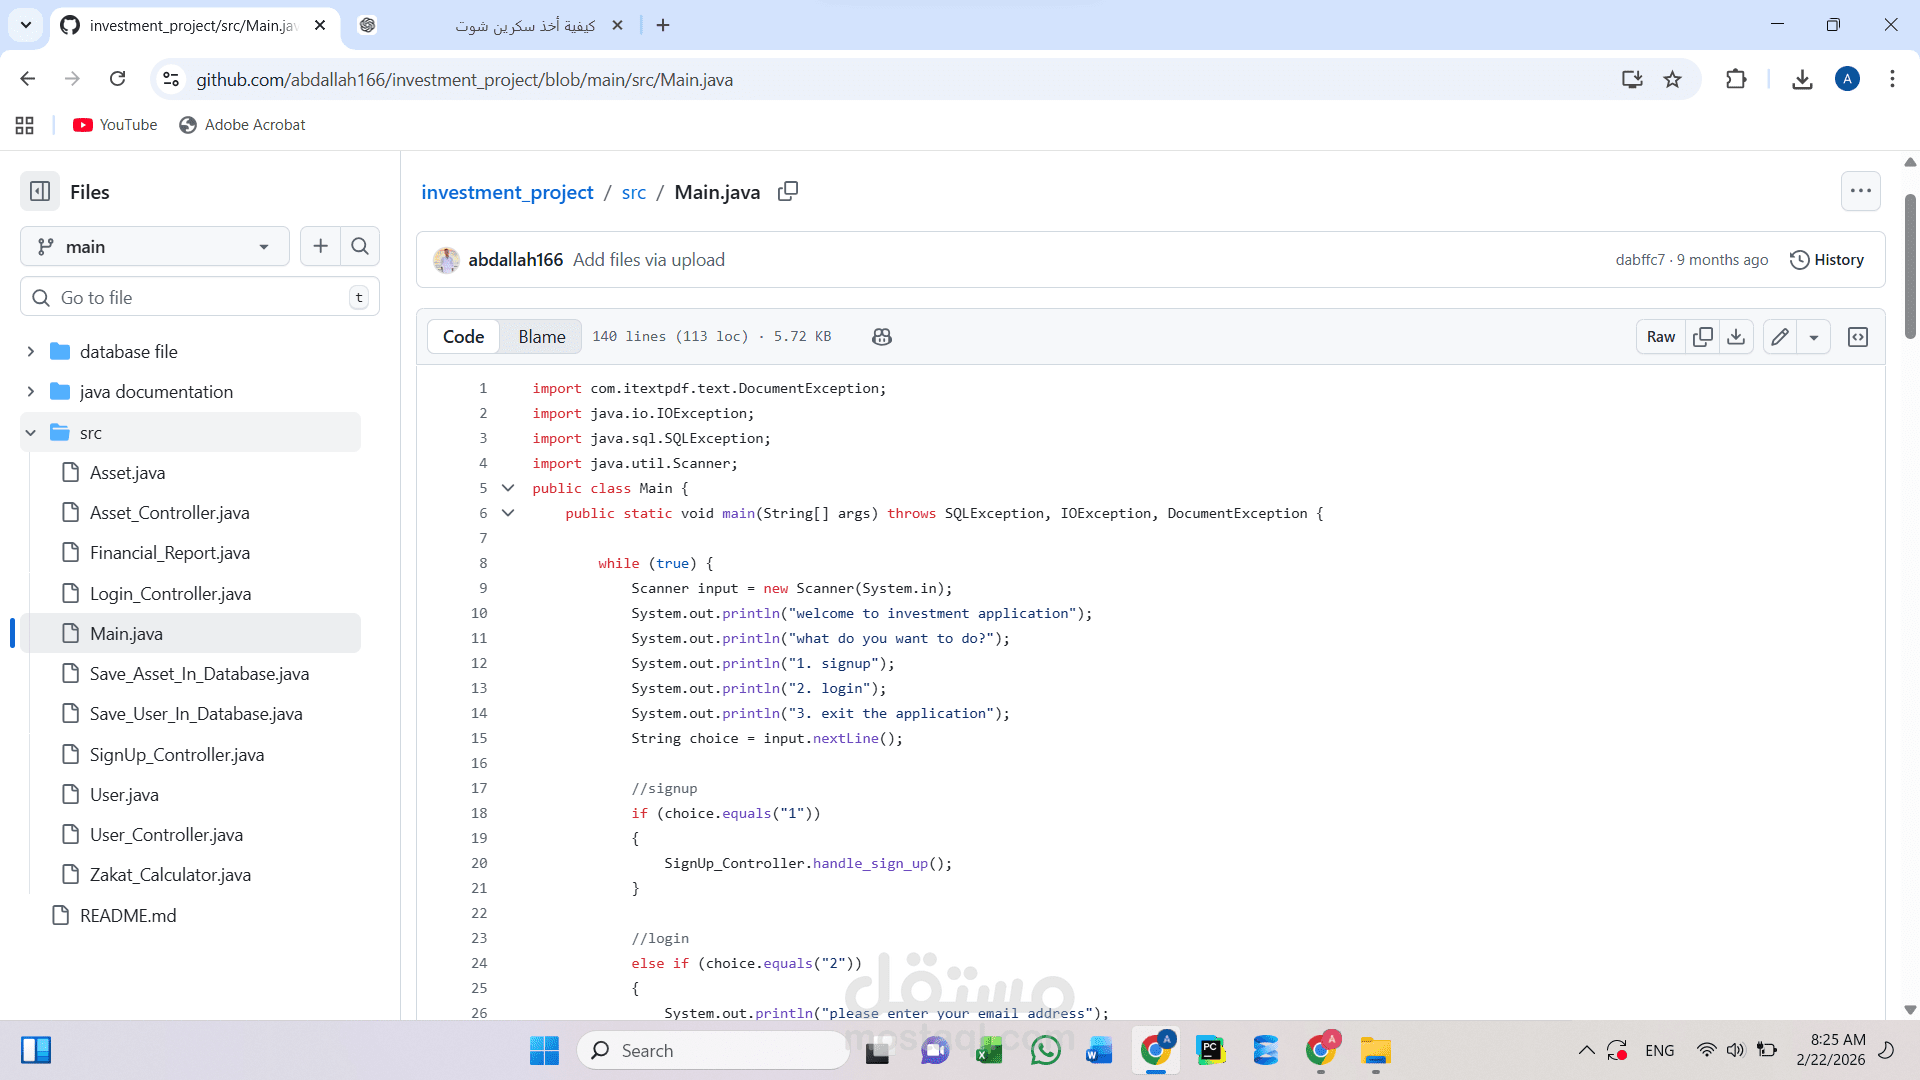Download raw file icon
1920x1080 pixels.
[x=1736, y=337]
